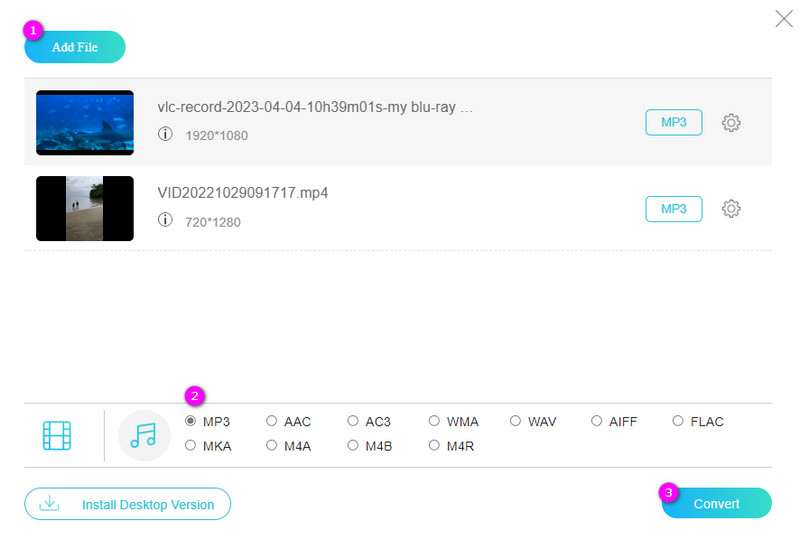Click info icon beside 720*1280 resolution
The image size is (800, 540).
tap(165, 220)
